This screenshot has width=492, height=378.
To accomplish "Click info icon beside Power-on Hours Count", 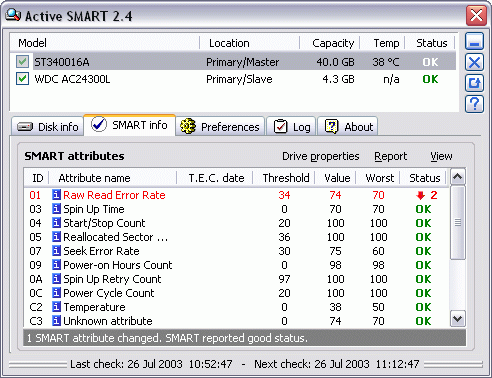I will click(x=56, y=265).
